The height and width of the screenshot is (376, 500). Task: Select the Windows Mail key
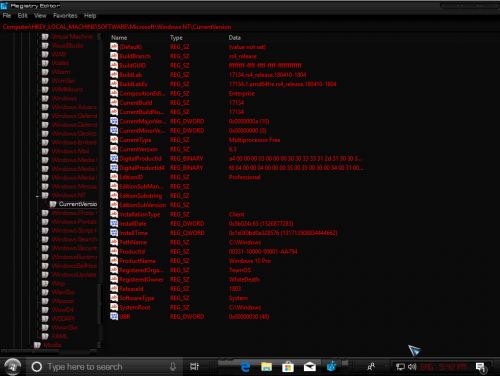[x=70, y=151]
